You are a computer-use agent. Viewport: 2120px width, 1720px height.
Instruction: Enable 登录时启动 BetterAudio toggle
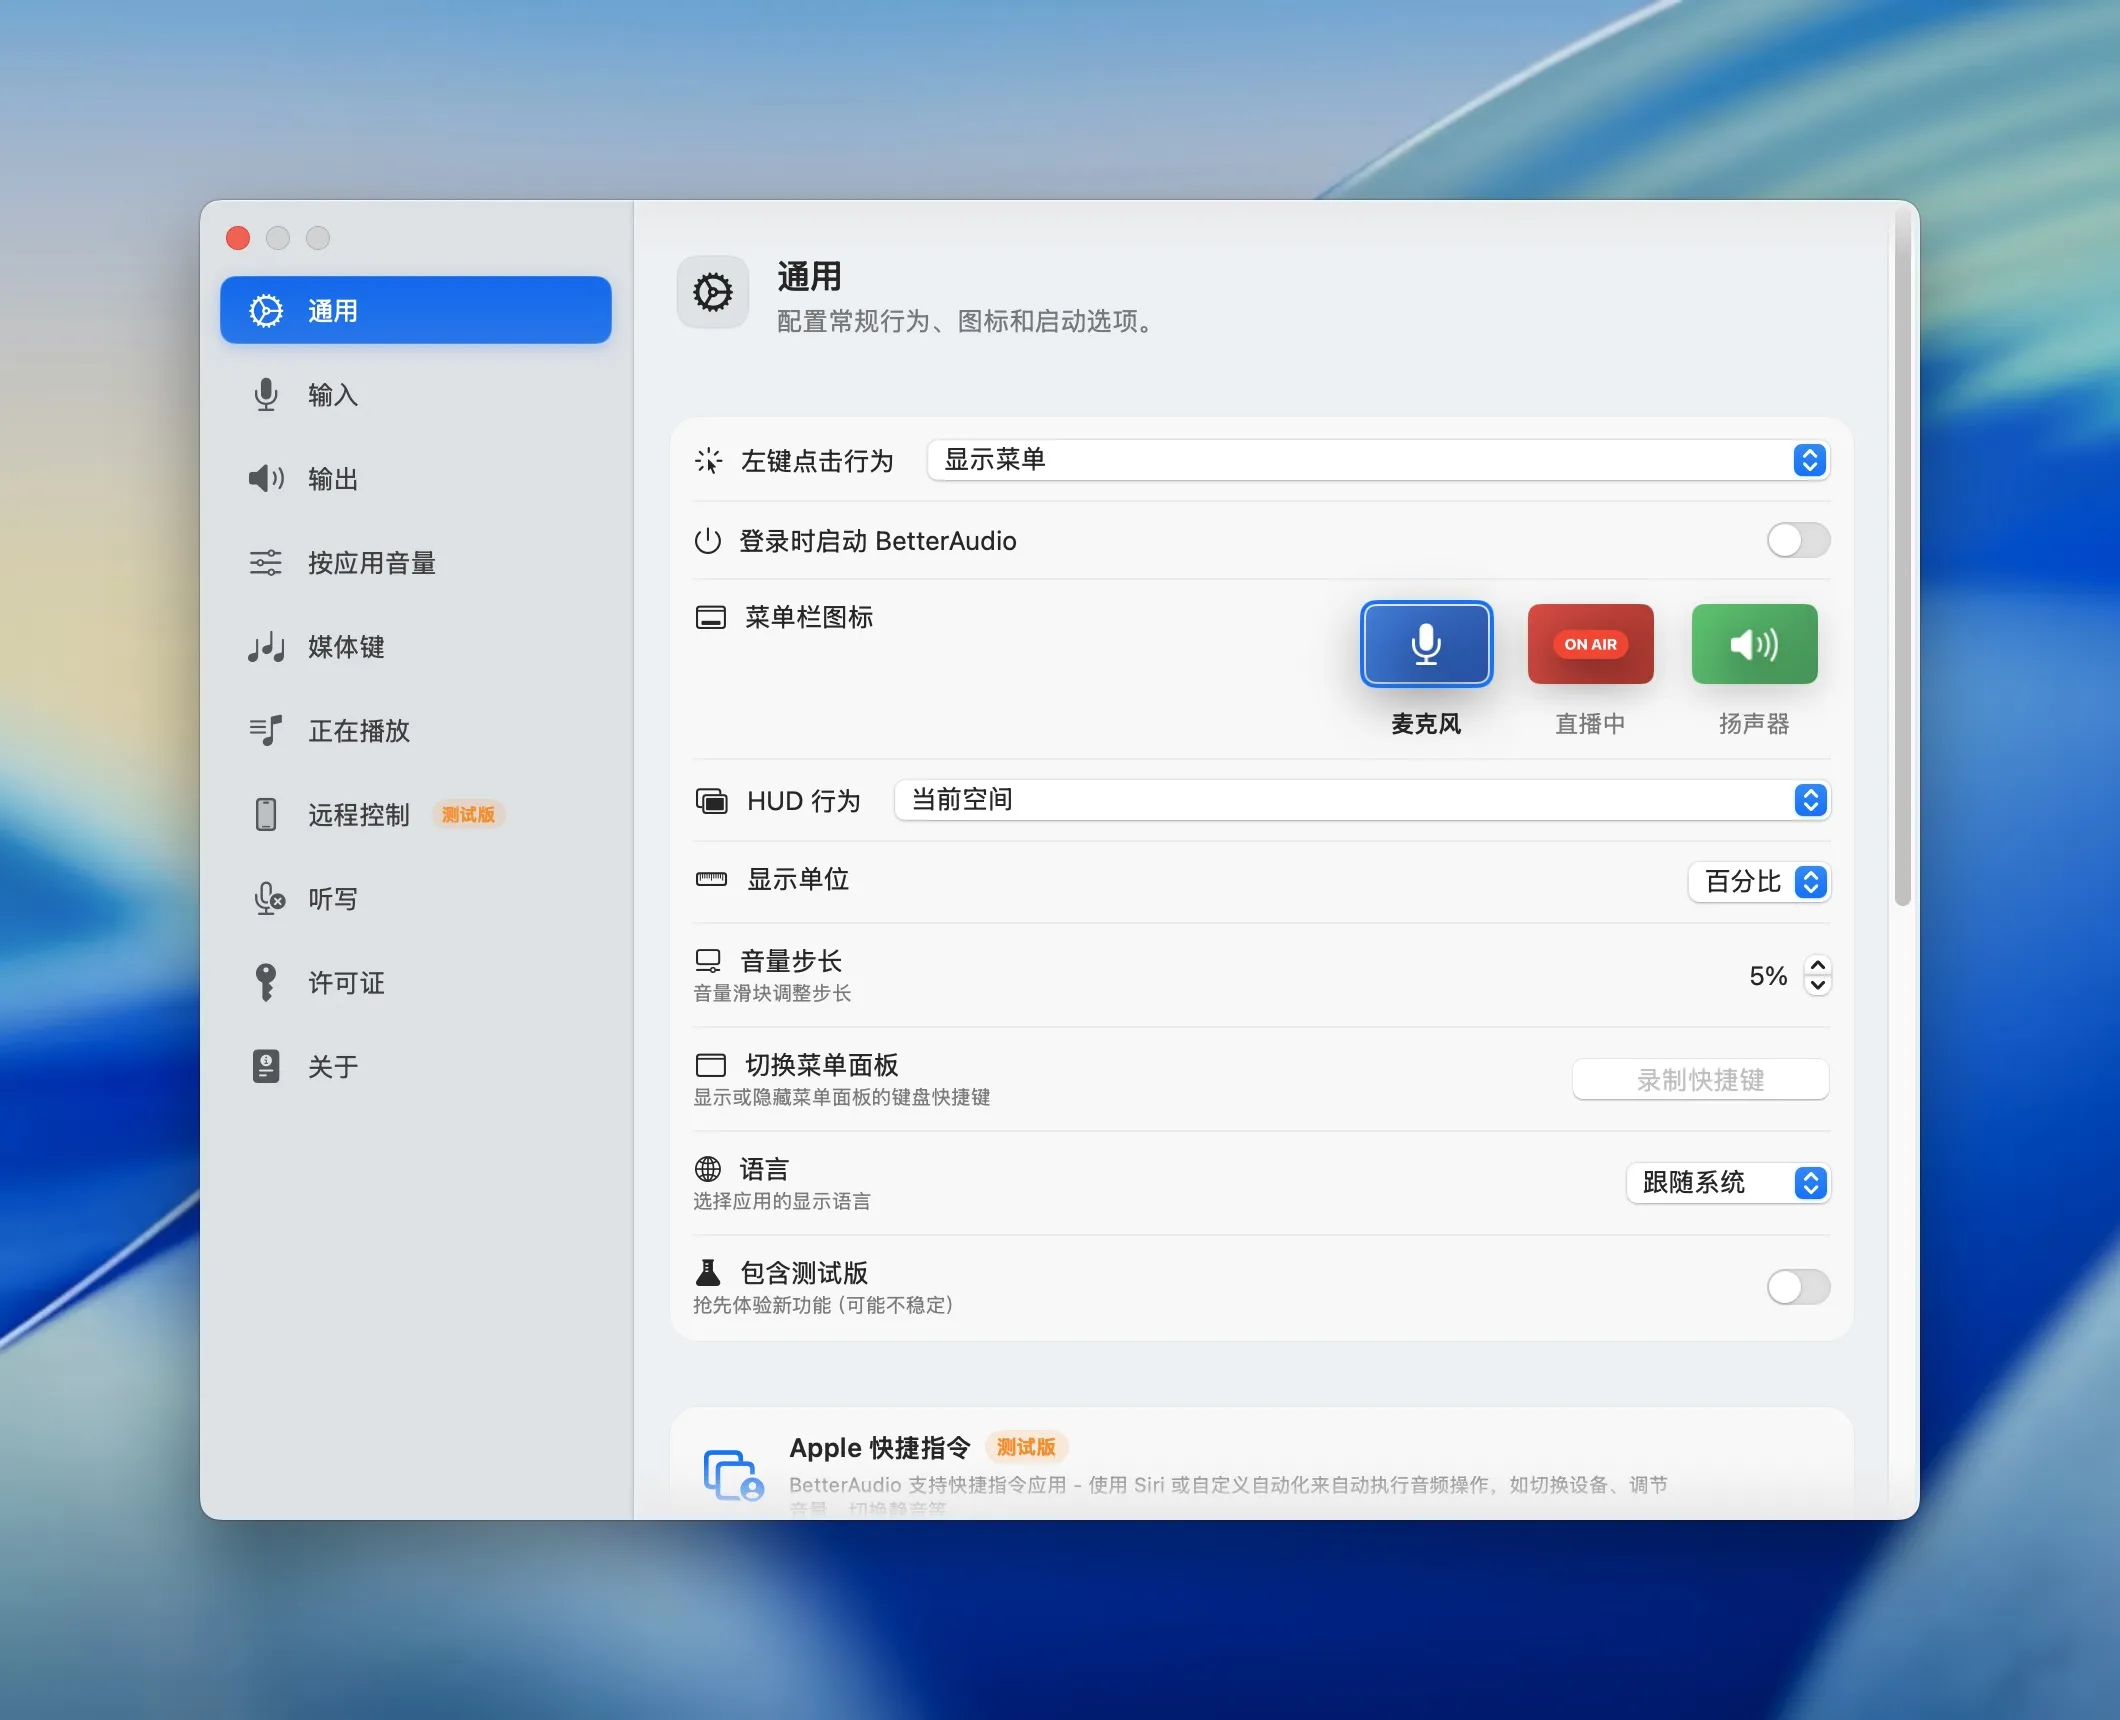click(x=1797, y=540)
